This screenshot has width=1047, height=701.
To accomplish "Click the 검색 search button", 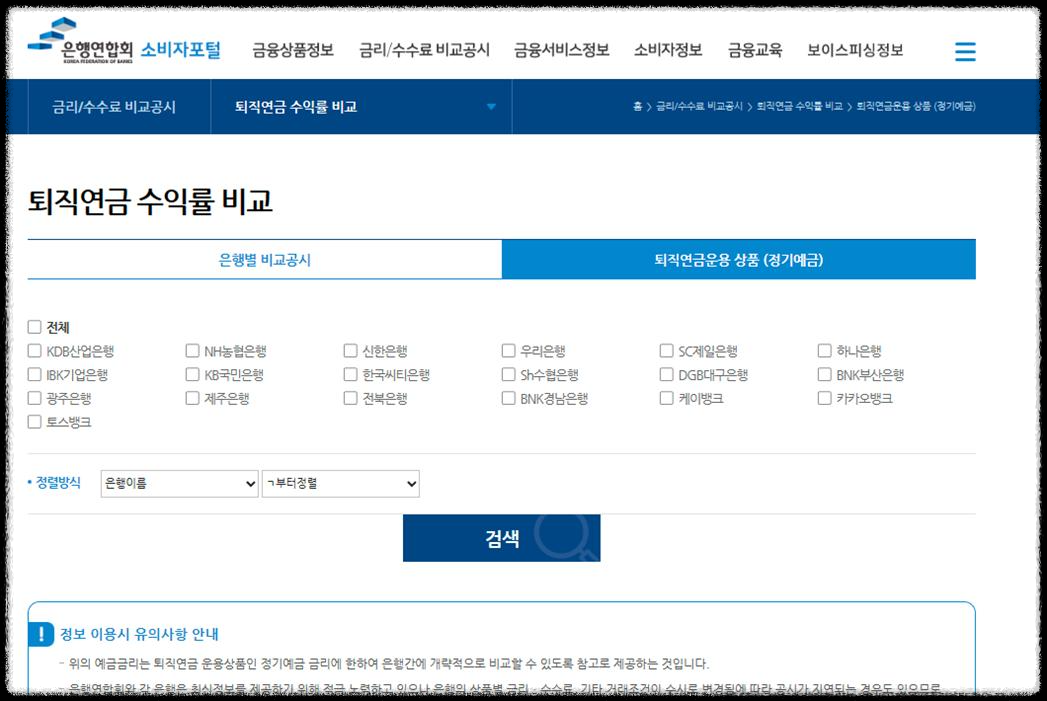I will 500,537.
